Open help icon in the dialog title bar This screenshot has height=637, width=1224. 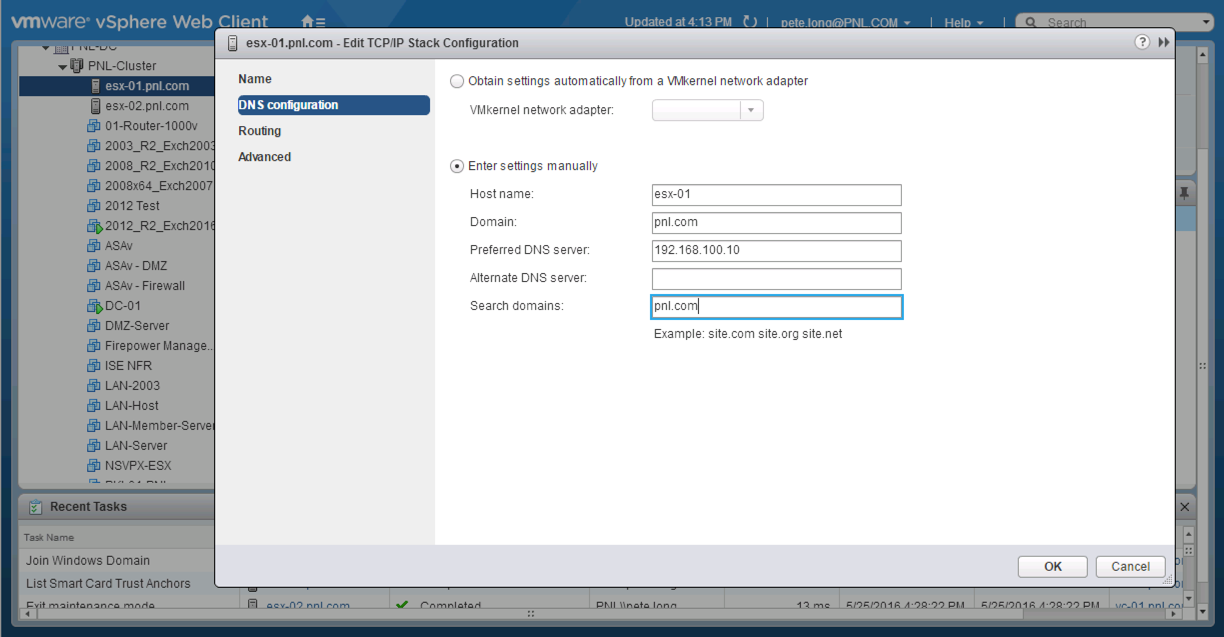point(1142,43)
